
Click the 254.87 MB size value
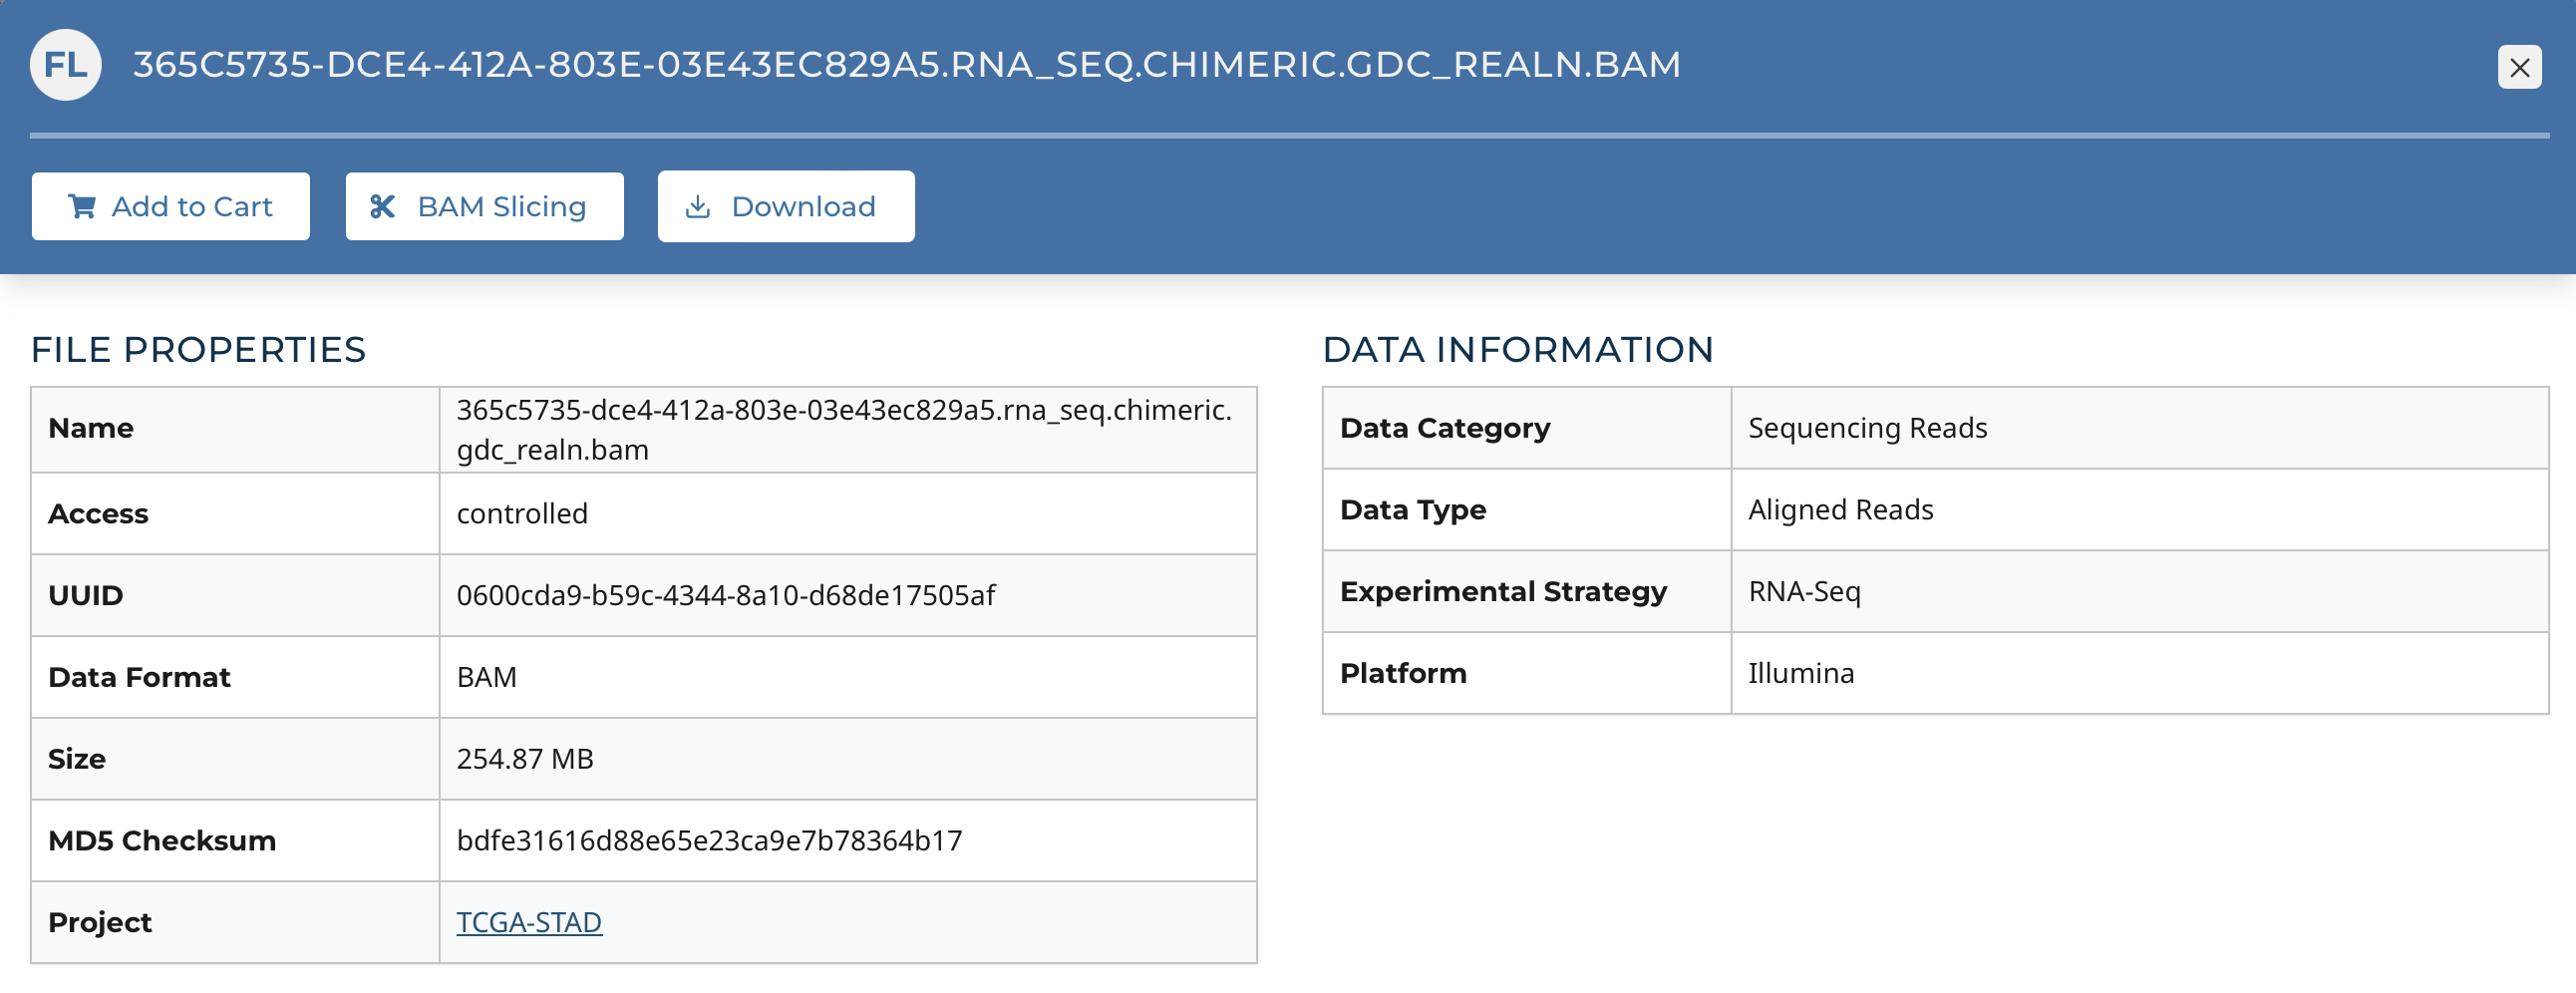525,758
